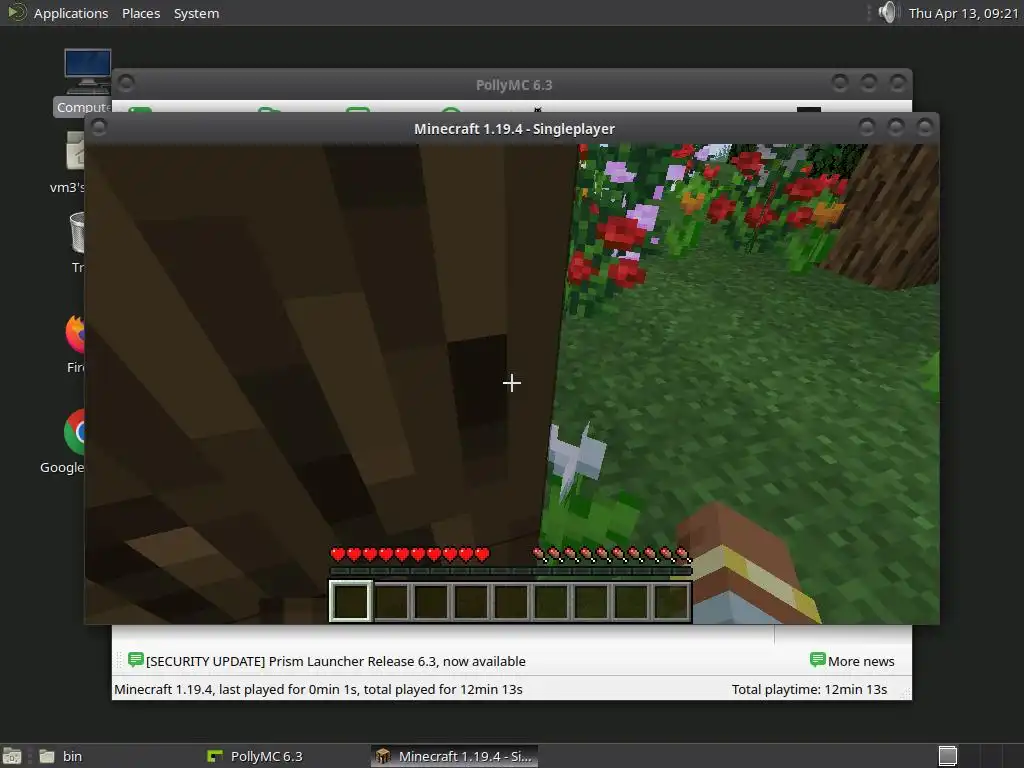This screenshot has width=1024, height=768.
Task: Open the Prism Launcher Release 6.3 news link
Action: [336, 662]
